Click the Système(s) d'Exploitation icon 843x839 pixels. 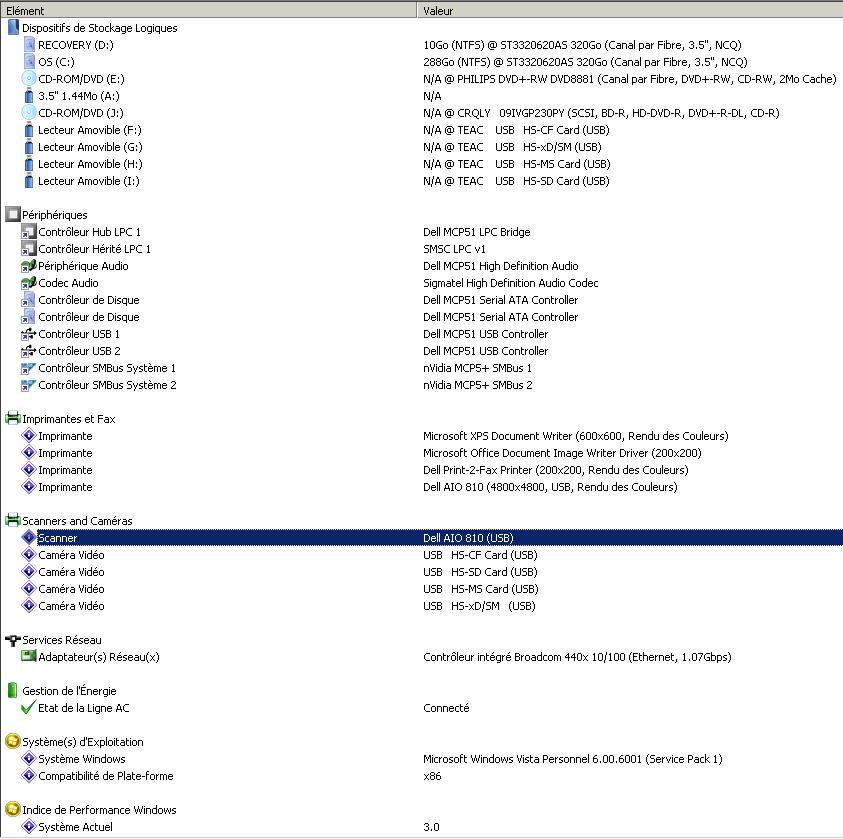pyautogui.click(x=13, y=741)
